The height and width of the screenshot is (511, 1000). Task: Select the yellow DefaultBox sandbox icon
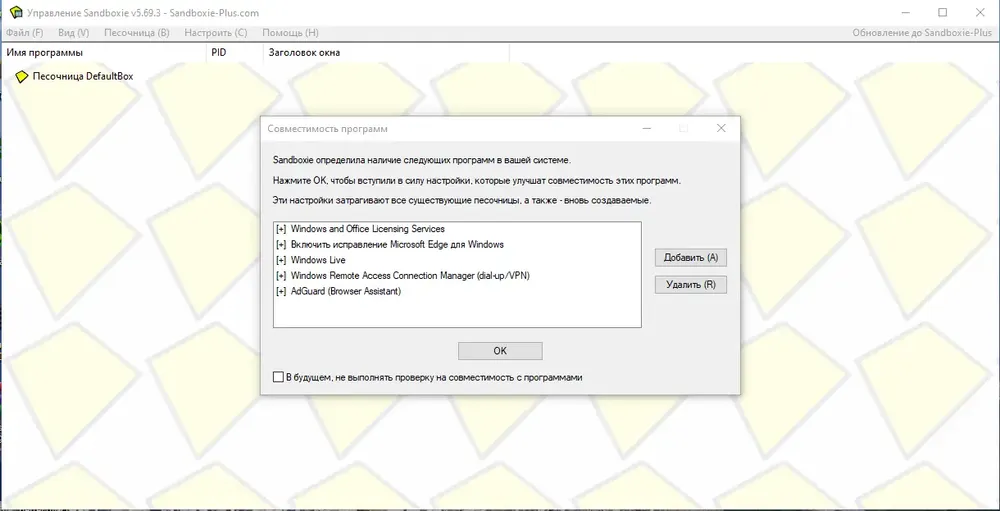tap(22, 77)
